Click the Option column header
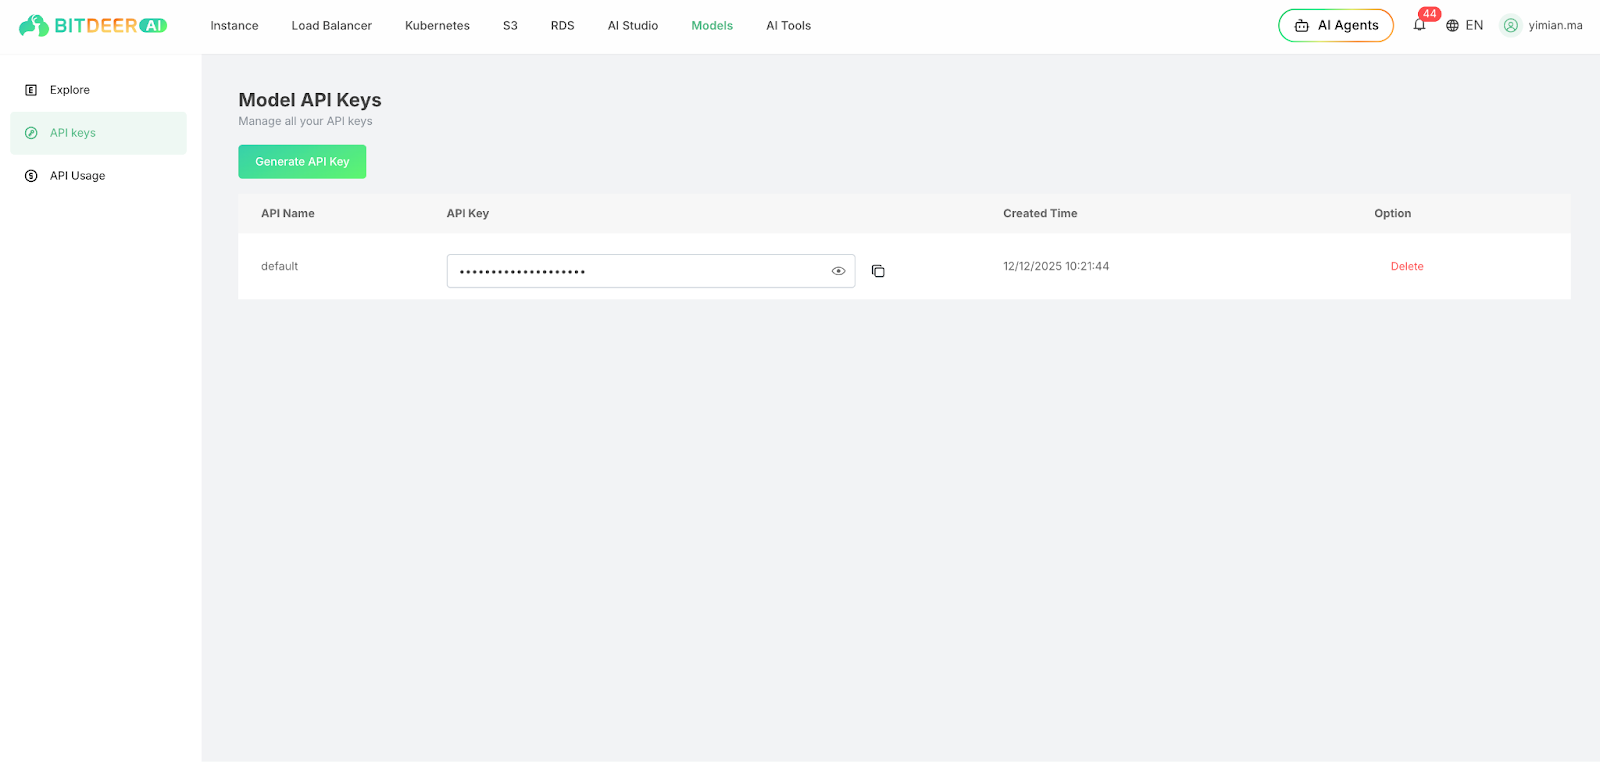The width and height of the screenshot is (1600, 762). click(x=1392, y=213)
